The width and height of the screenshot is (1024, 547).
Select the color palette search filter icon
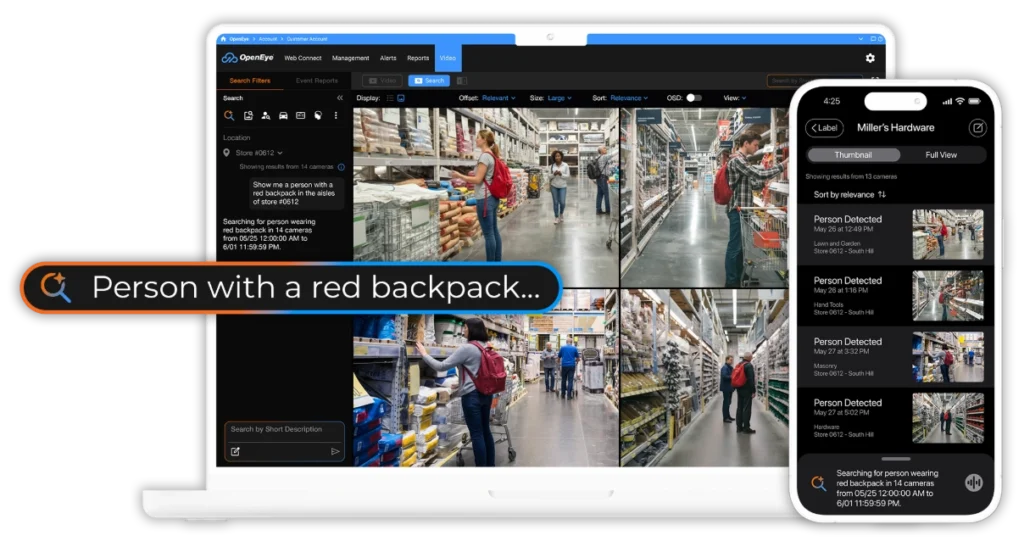tap(318, 116)
